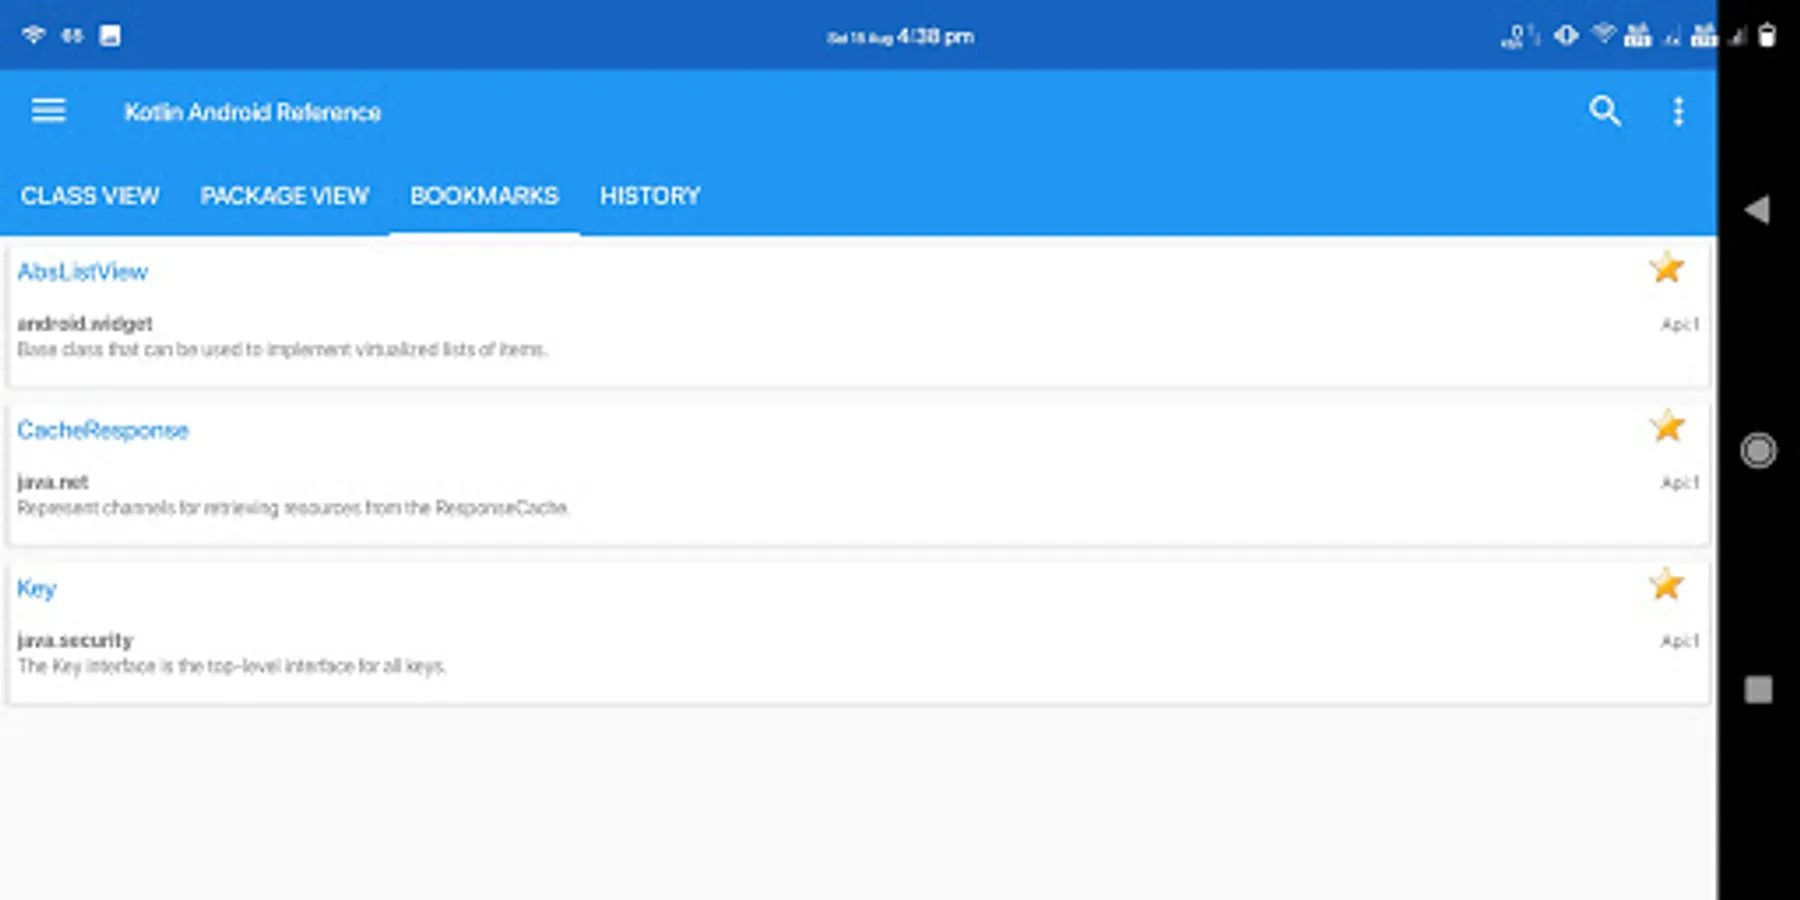Open the AbsListView class link

(82, 272)
